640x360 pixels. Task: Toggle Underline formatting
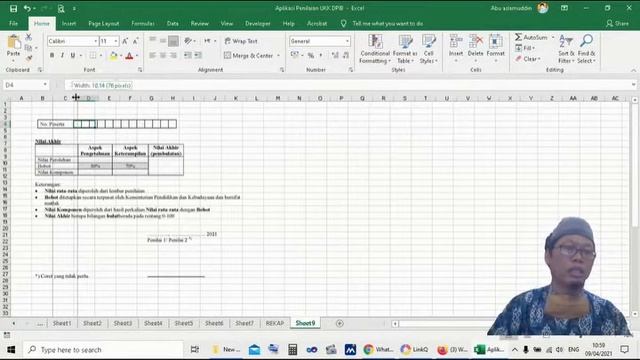point(73,55)
